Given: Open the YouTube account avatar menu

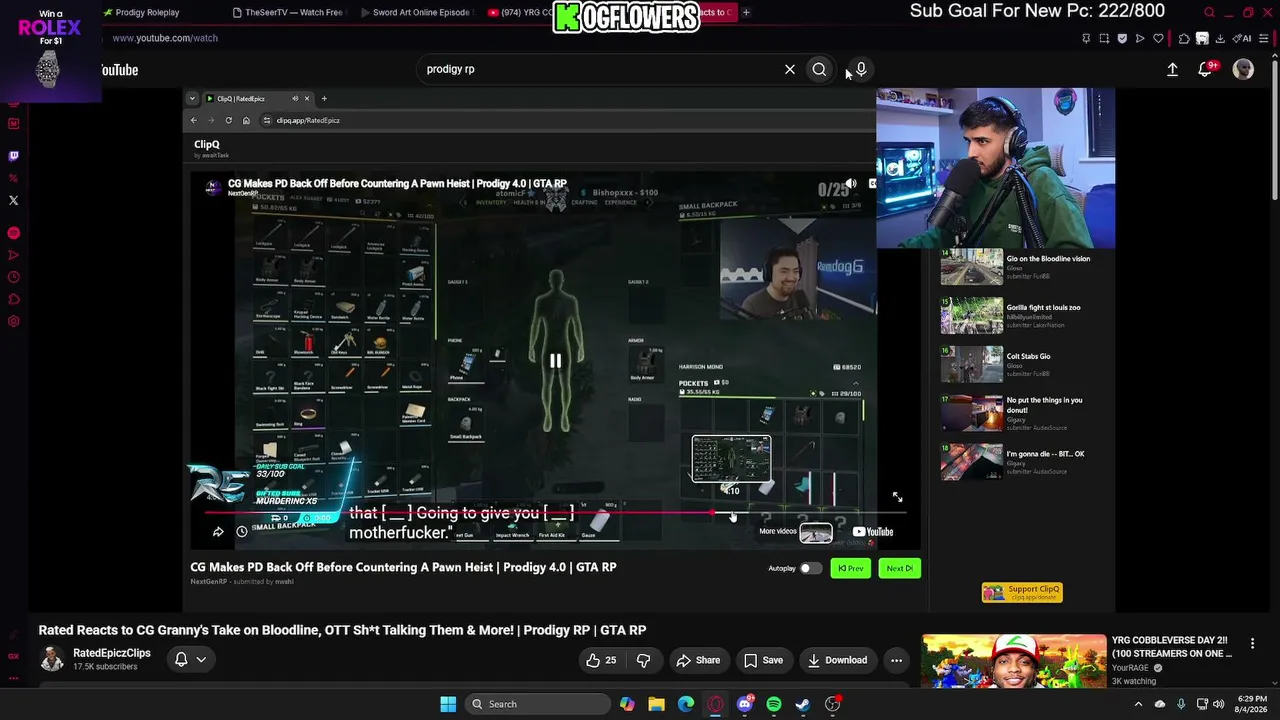Looking at the screenshot, I should [1243, 69].
